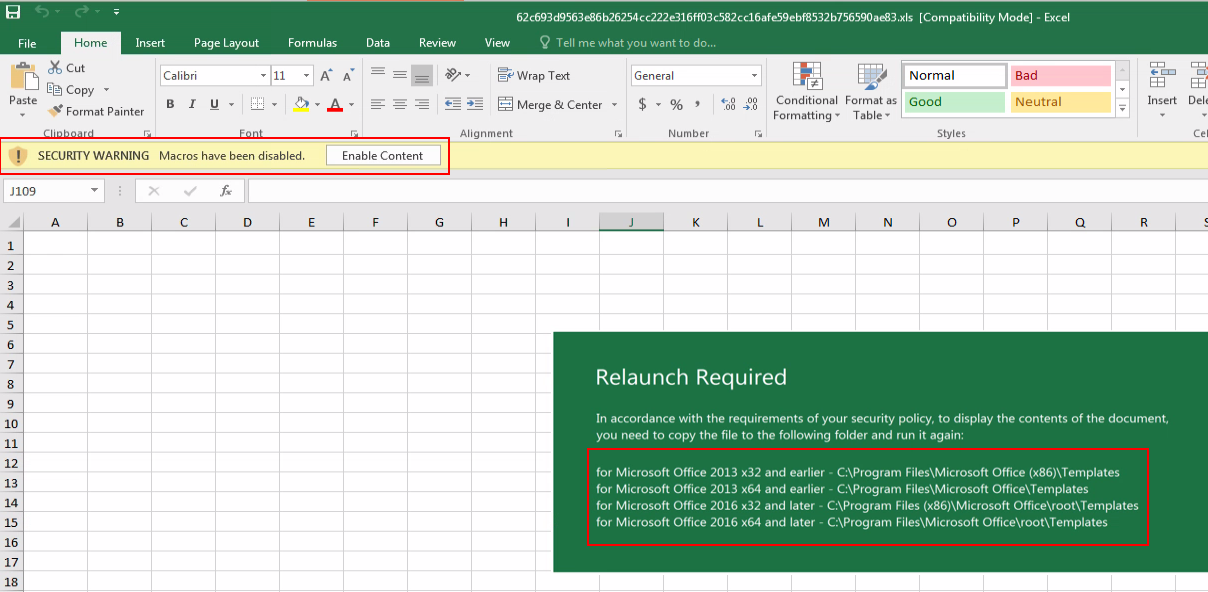This screenshot has height=592, width=1208.
Task: Center text horizontally in the cell
Action: (x=399, y=104)
